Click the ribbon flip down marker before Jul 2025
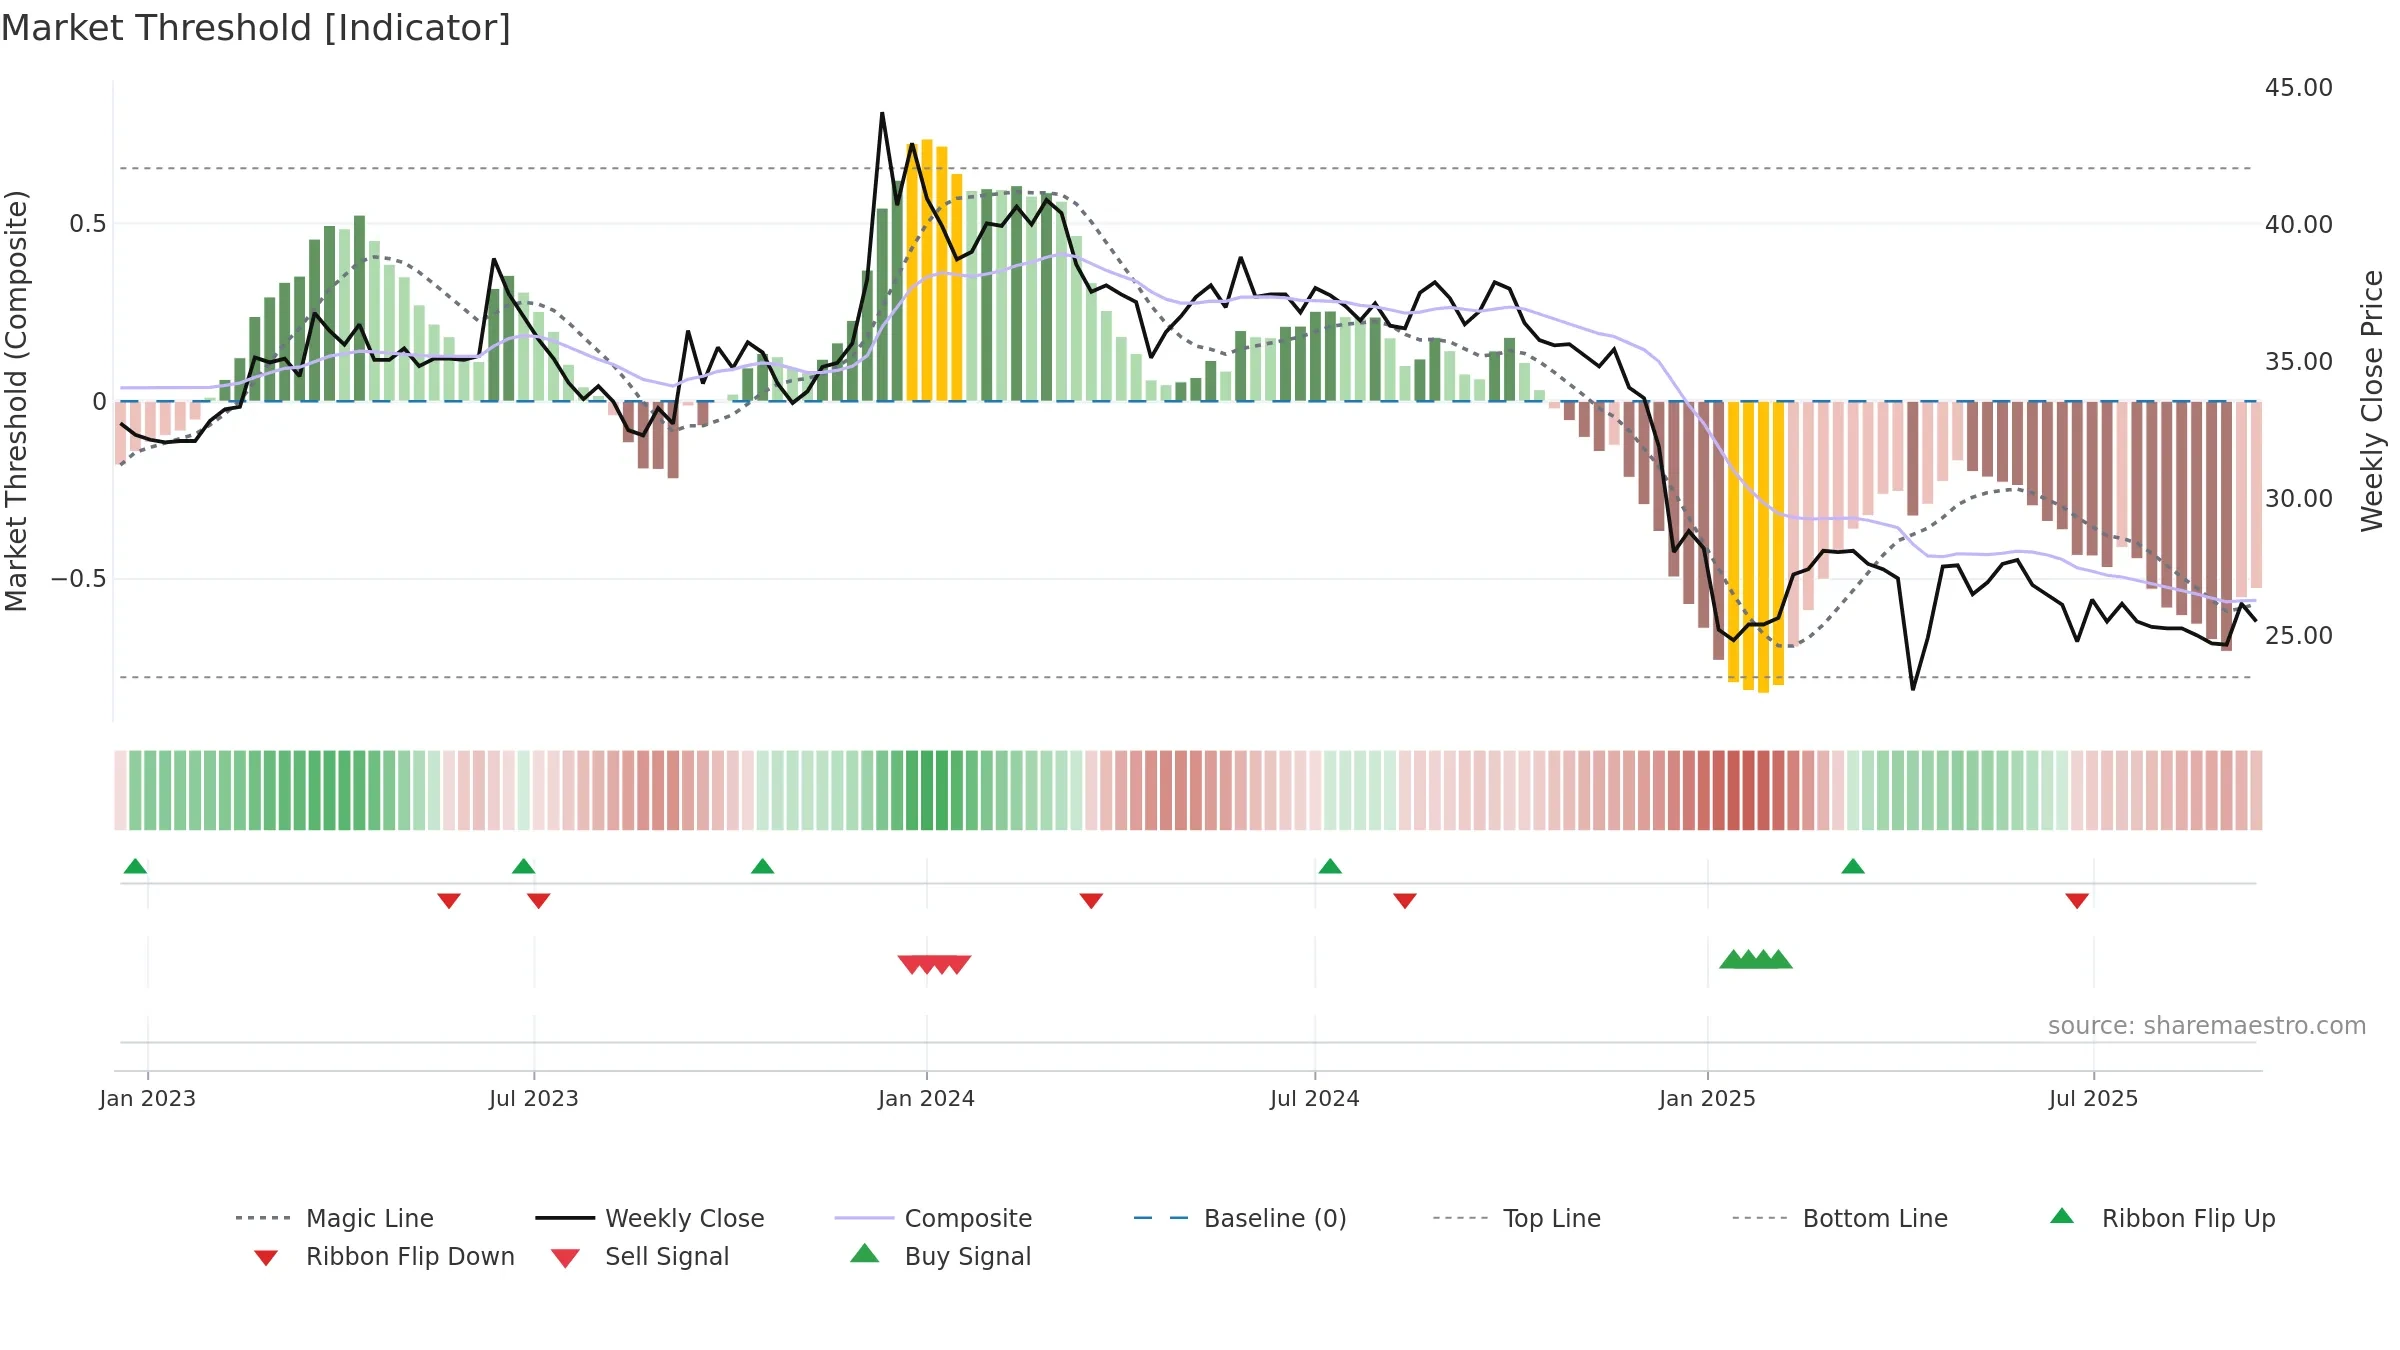Screen dimensions: 2400x1350 (x=2077, y=901)
